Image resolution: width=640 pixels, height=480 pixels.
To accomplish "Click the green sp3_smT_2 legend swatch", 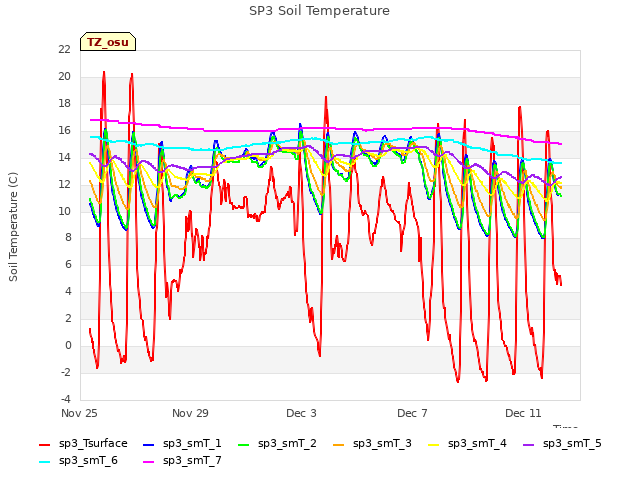I will 244,444.
